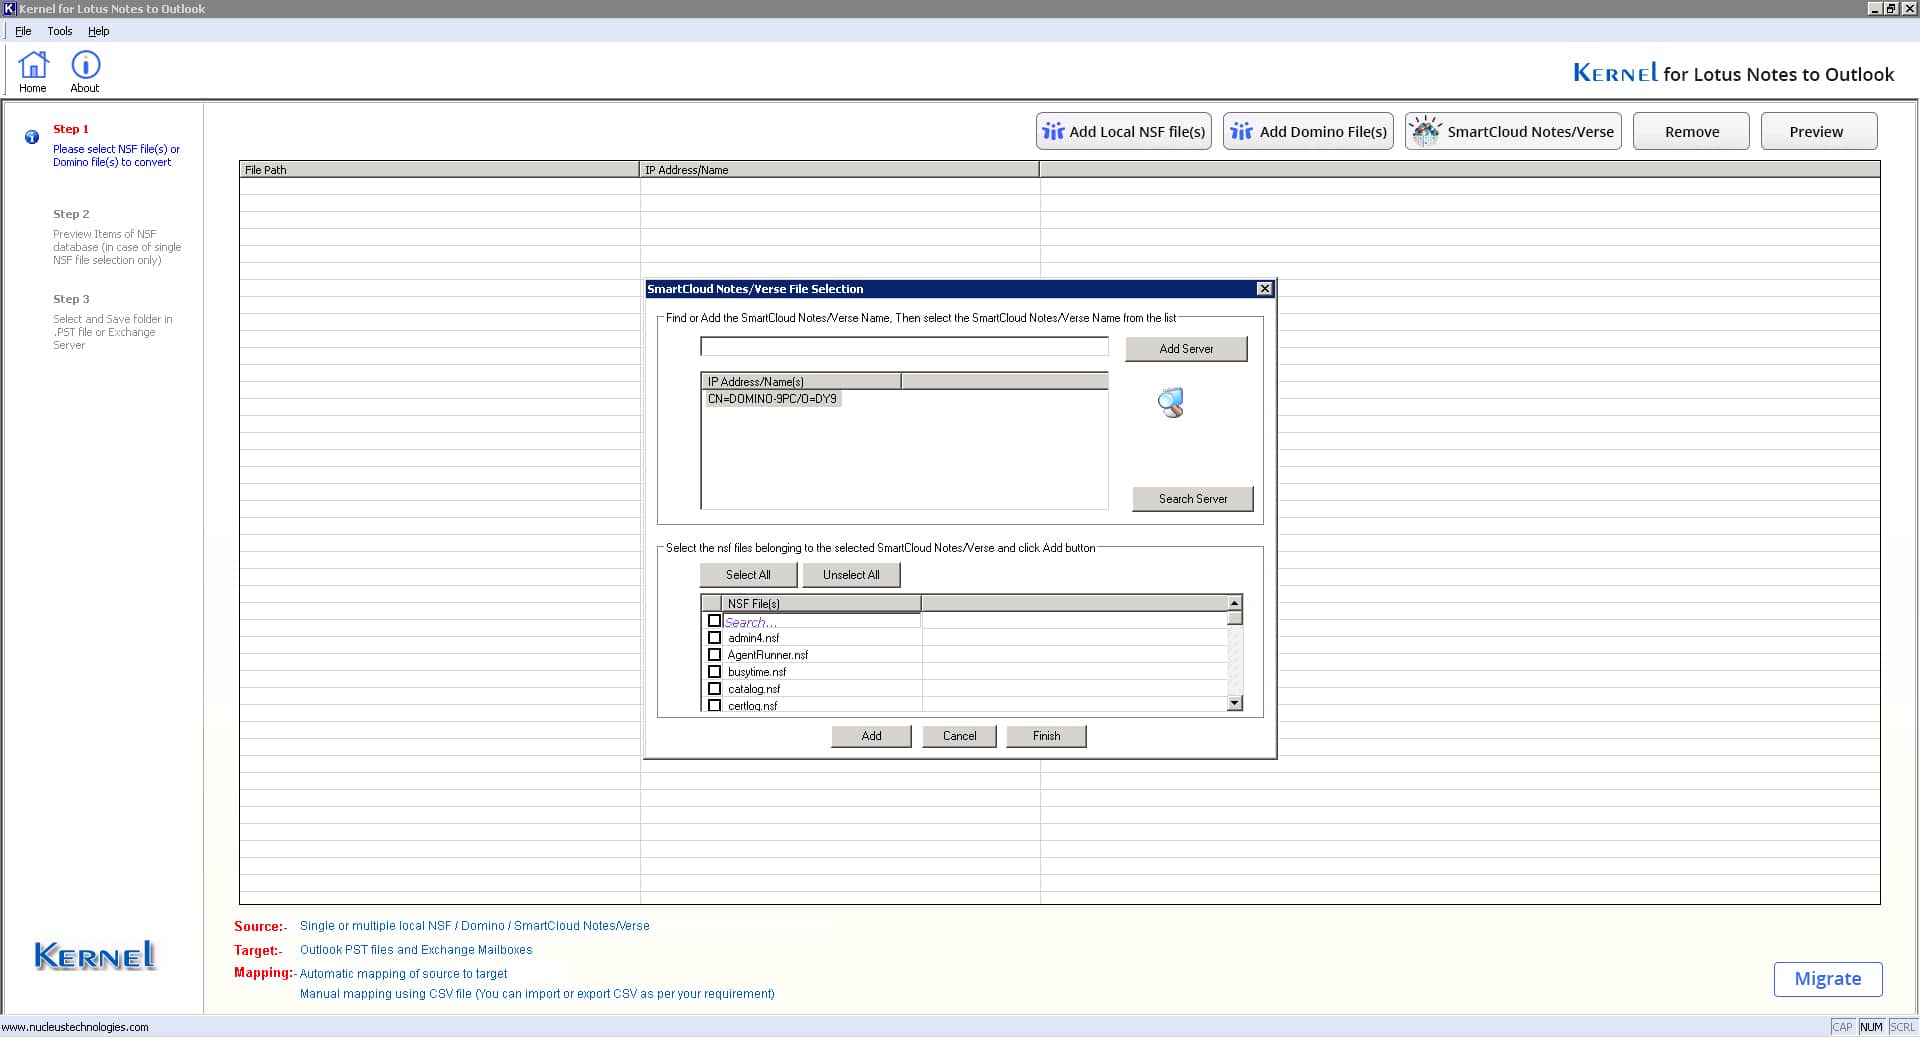
Task: Click the Unselect All button
Action: [x=851, y=575]
